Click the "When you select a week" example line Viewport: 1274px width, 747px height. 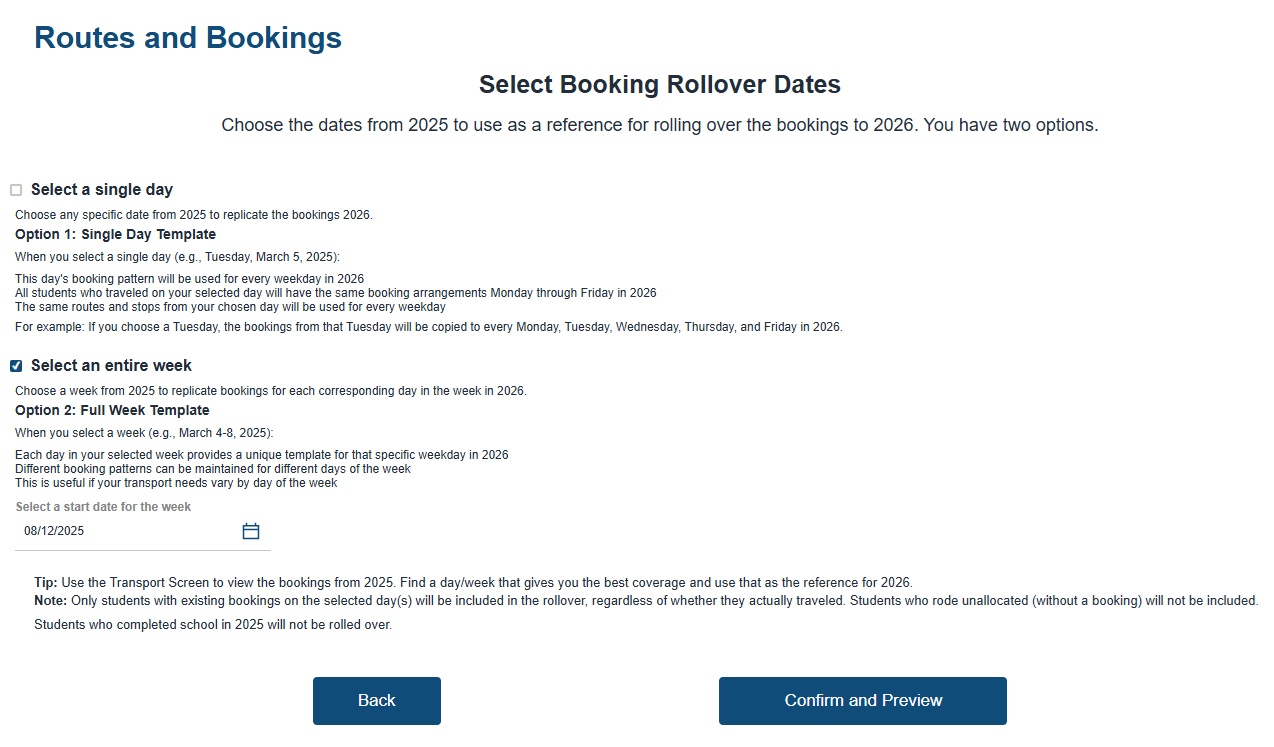coord(144,433)
